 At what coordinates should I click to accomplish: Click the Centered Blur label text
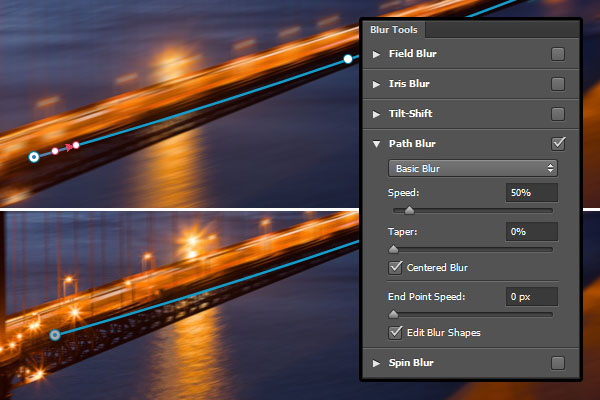coord(437,268)
